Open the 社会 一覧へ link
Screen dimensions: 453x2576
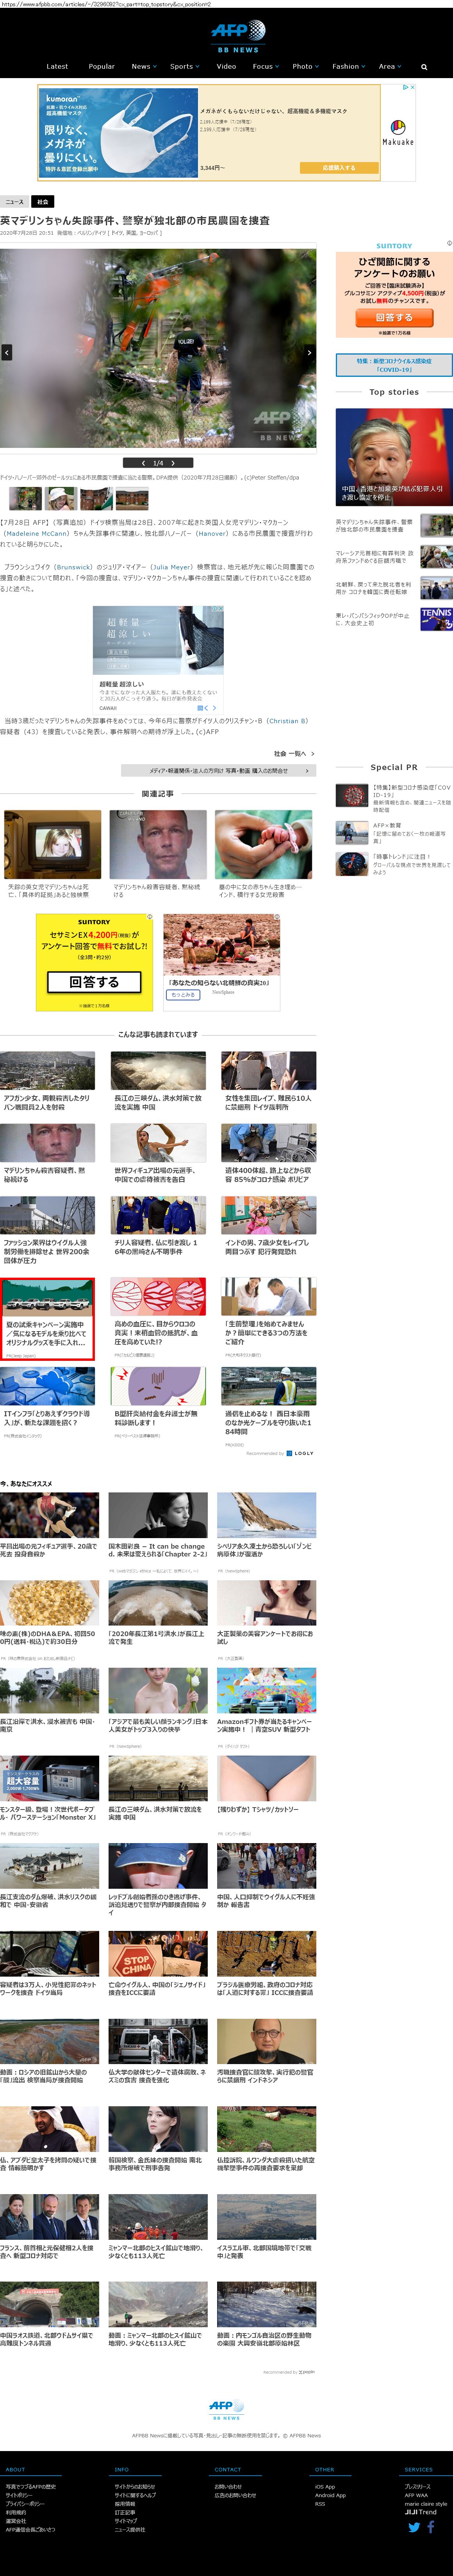point(294,754)
